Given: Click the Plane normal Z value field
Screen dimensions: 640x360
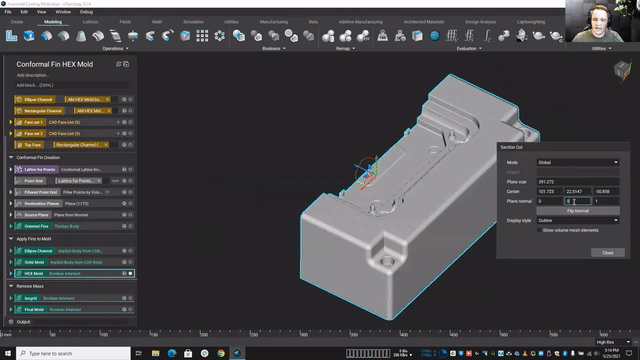Looking at the screenshot, I should point(606,201).
